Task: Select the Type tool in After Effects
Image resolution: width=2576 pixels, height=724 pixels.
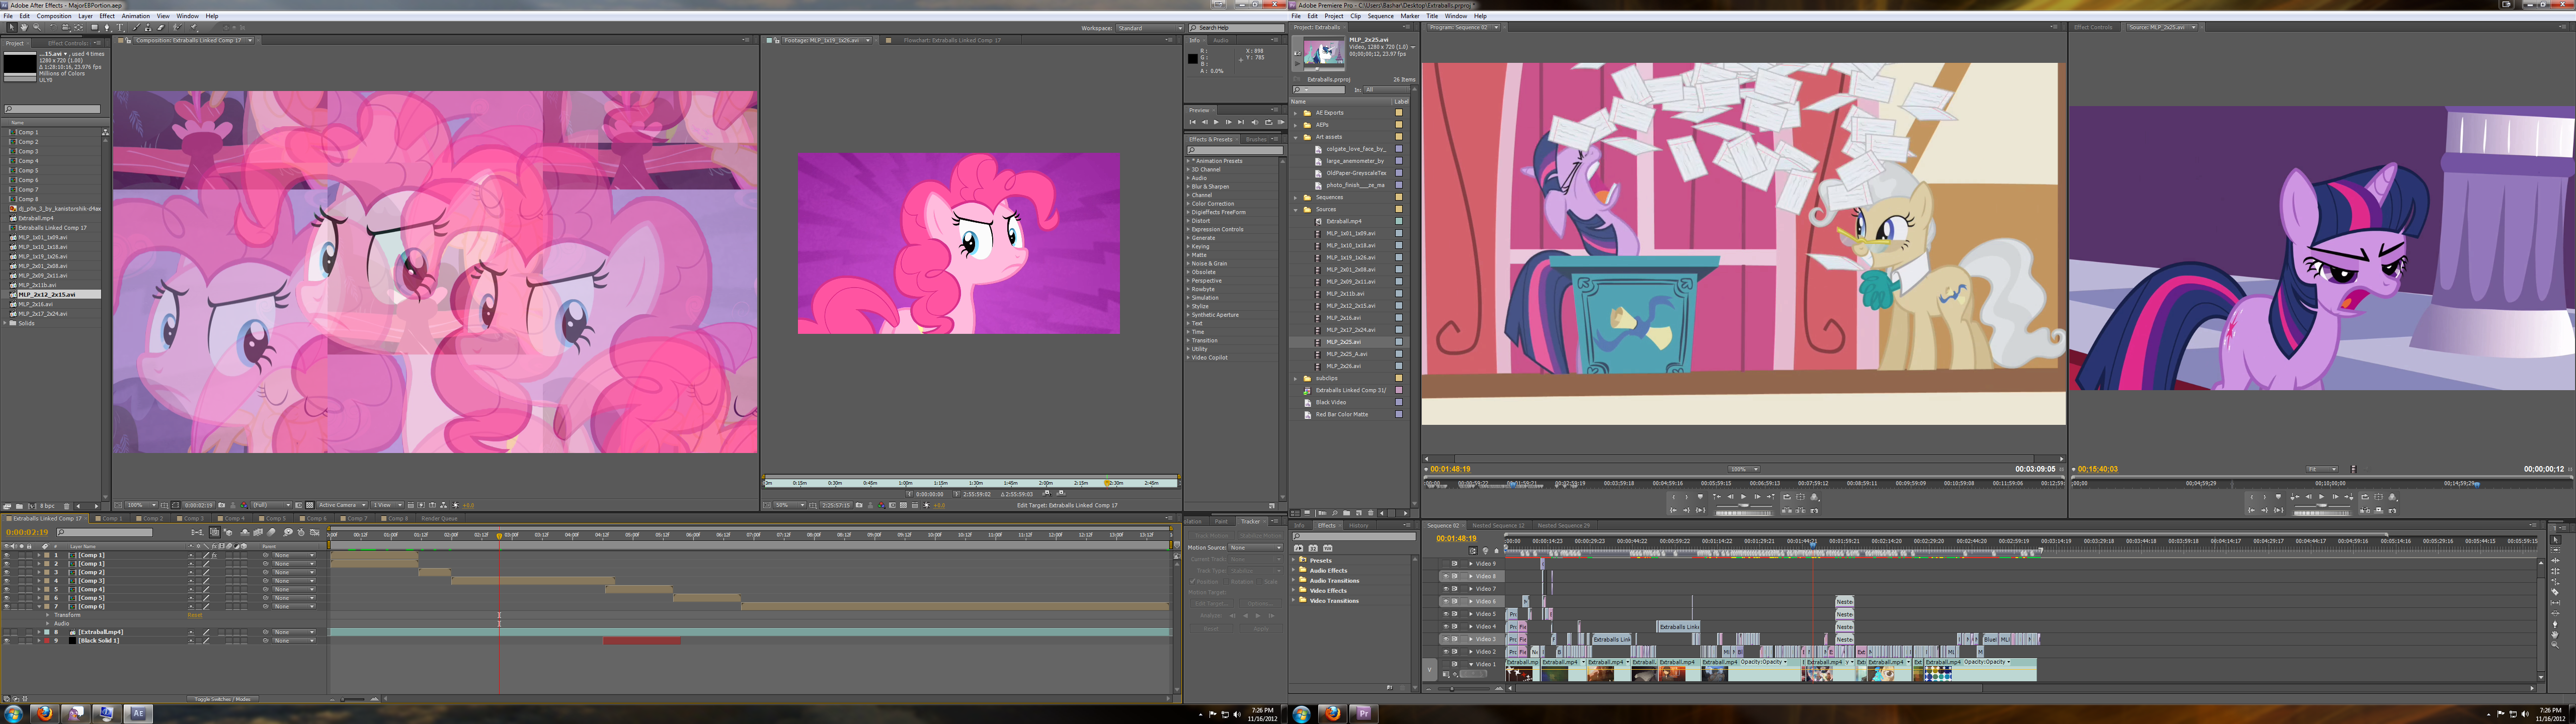Action: pos(120,27)
